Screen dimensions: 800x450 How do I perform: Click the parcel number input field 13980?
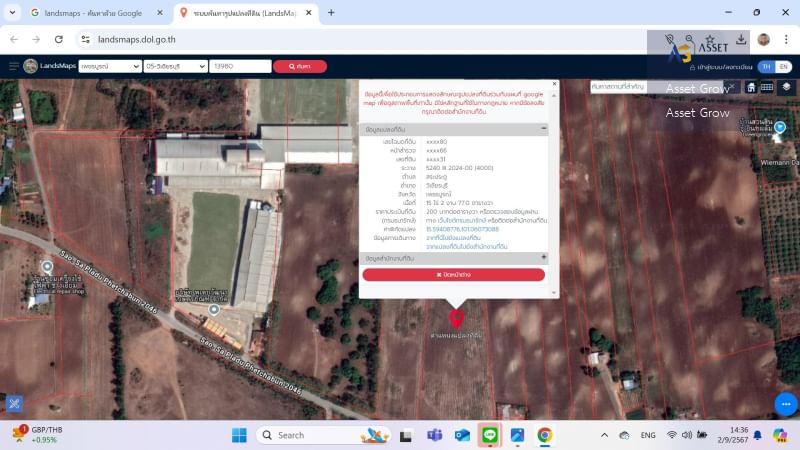(240, 66)
